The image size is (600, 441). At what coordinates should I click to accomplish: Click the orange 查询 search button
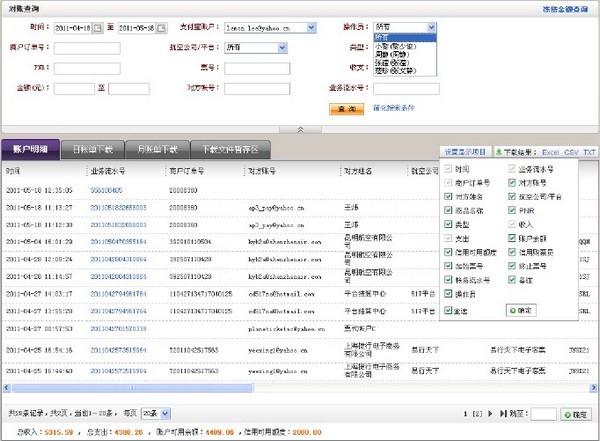pos(346,108)
